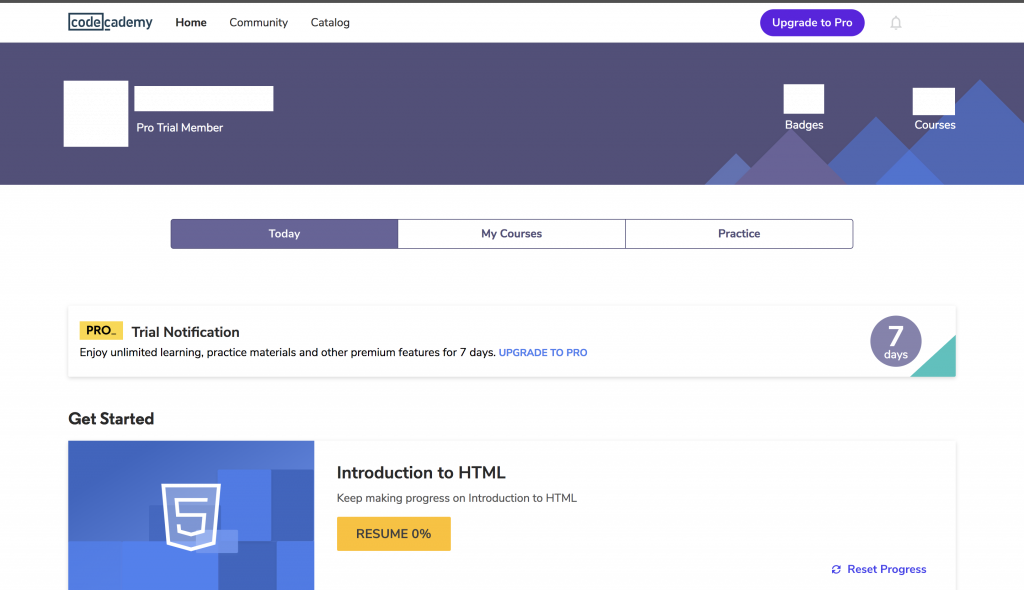The image size is (1024, 590).
Task: Click the Codecademy logo
Action: pyautogui.click(x=110, y=22)
